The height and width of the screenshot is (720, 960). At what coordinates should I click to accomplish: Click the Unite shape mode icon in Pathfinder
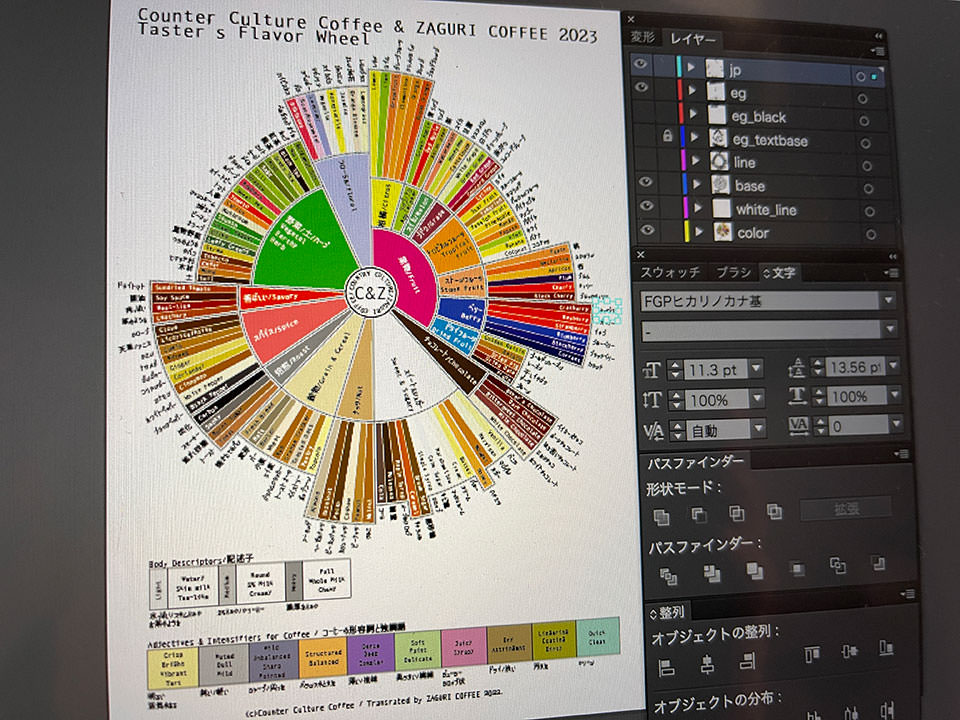(x=661, y=515)
